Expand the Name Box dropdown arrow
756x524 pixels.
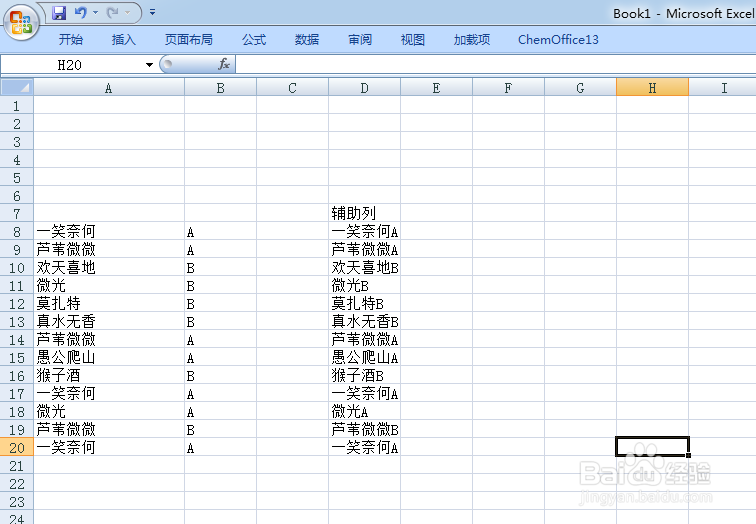(x=149, y=65)
